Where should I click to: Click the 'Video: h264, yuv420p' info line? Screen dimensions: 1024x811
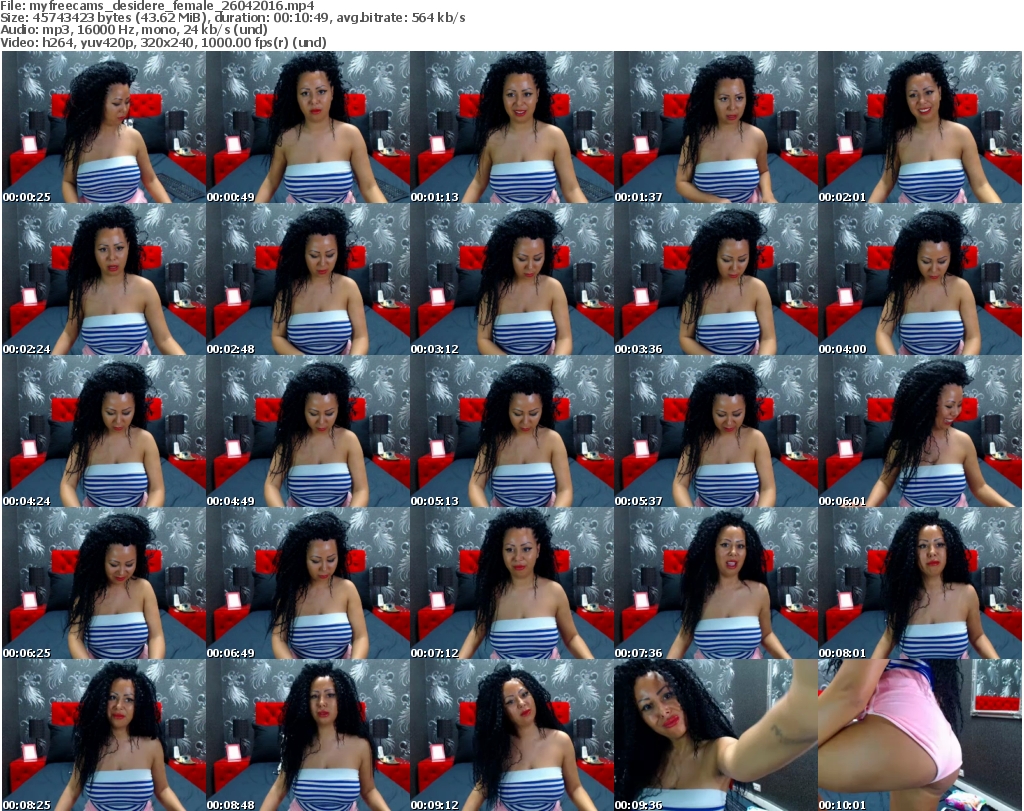(163, 42)
